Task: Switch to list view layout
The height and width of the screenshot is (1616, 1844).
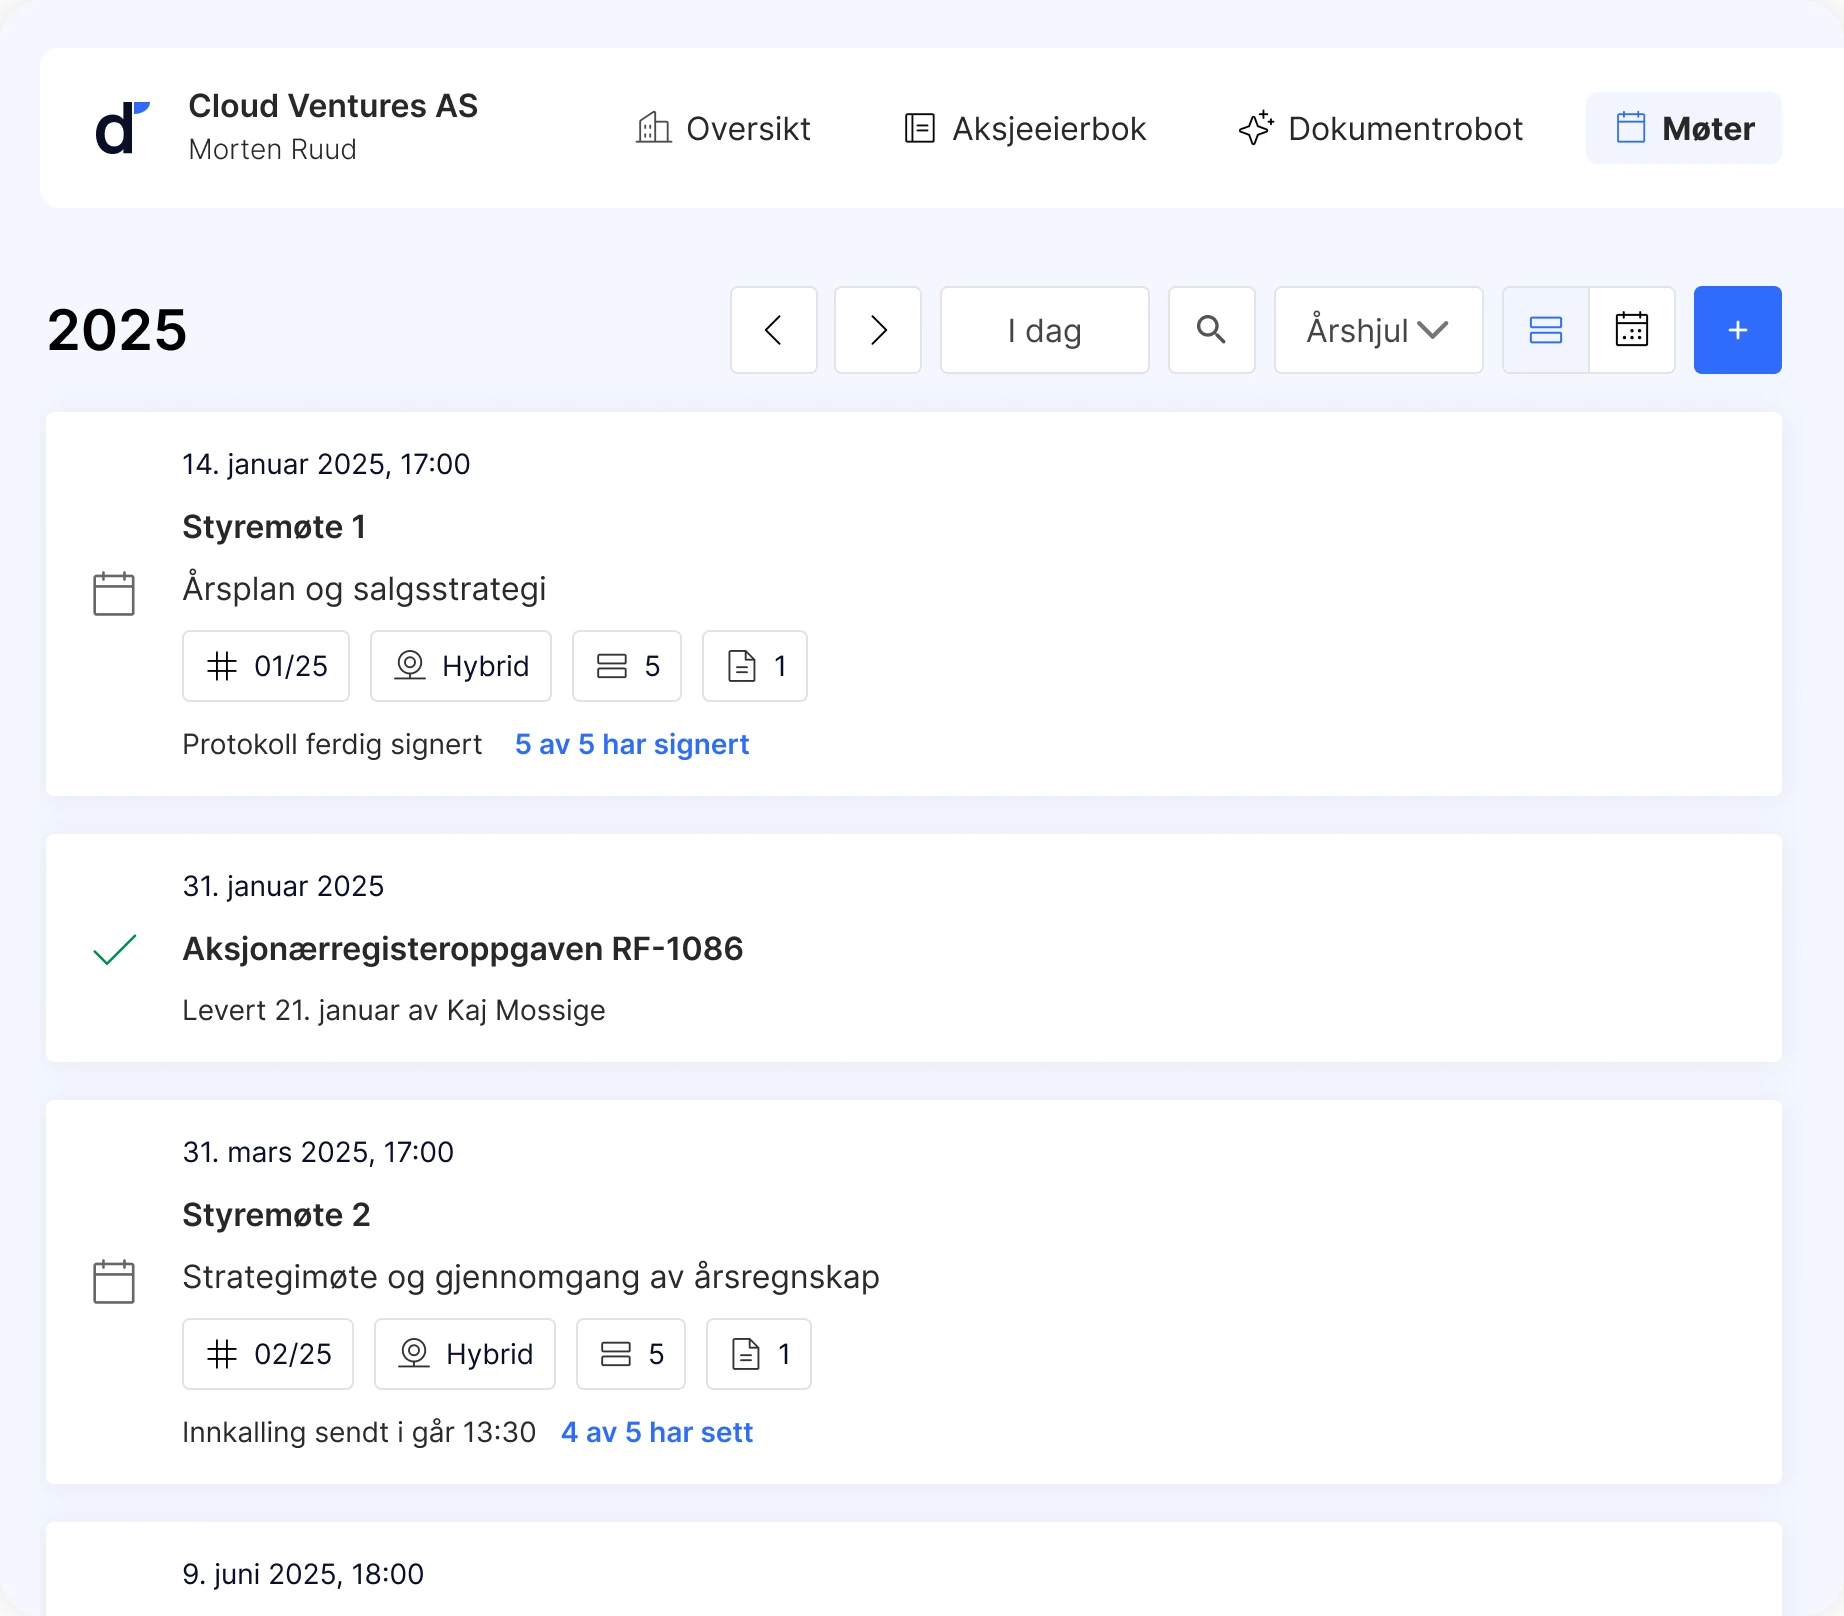Action: (1545, 330)
